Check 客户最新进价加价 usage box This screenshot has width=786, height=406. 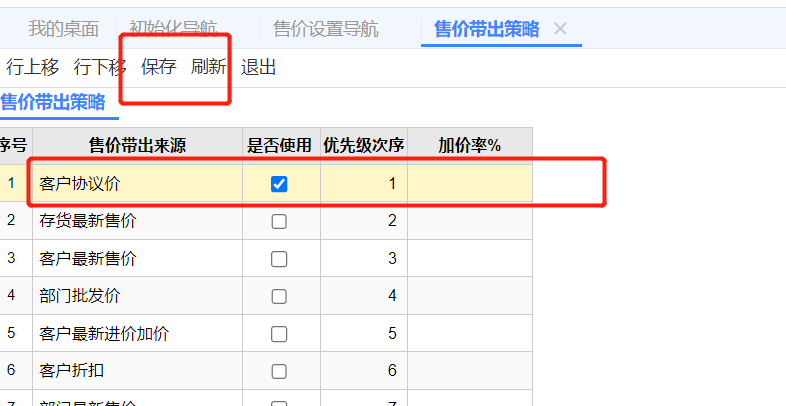(x=279, y=334)
